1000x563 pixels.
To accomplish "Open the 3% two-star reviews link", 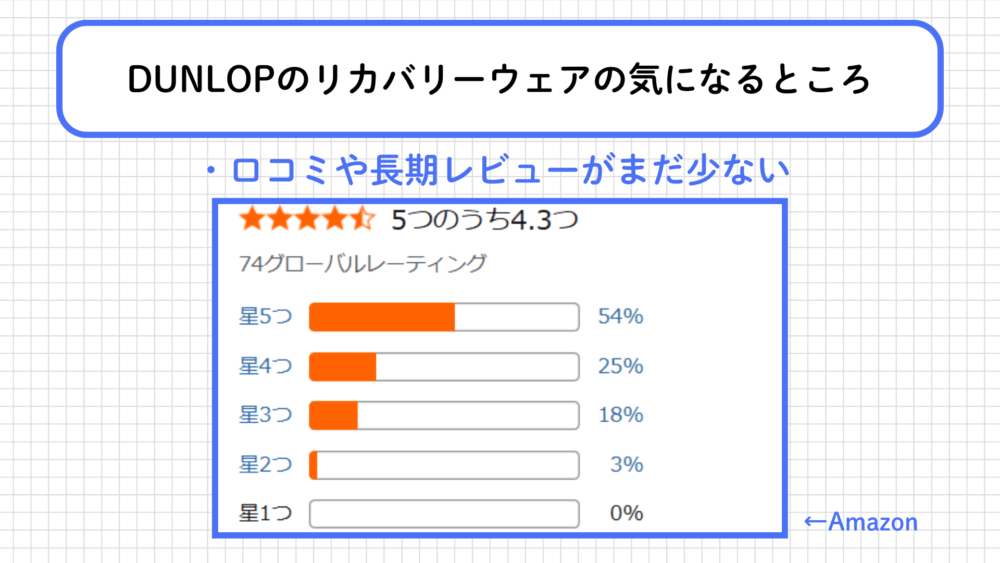I will click(627, 465).
